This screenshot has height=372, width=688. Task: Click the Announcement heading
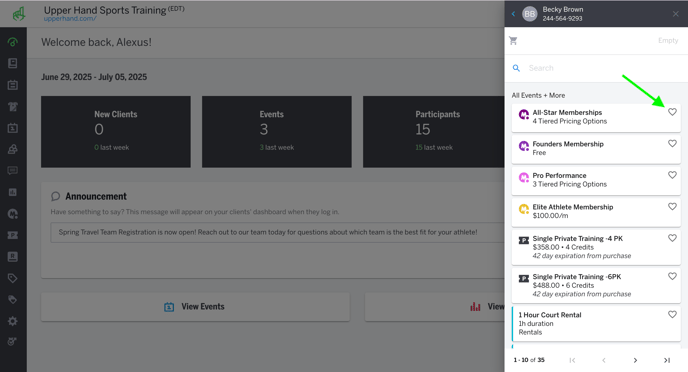click(x=96, y=197)
